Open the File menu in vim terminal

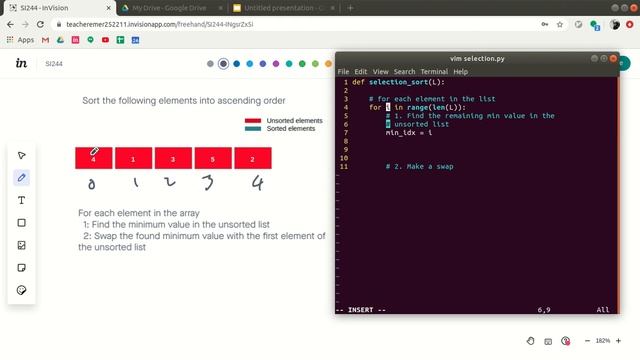coord(343,71)
